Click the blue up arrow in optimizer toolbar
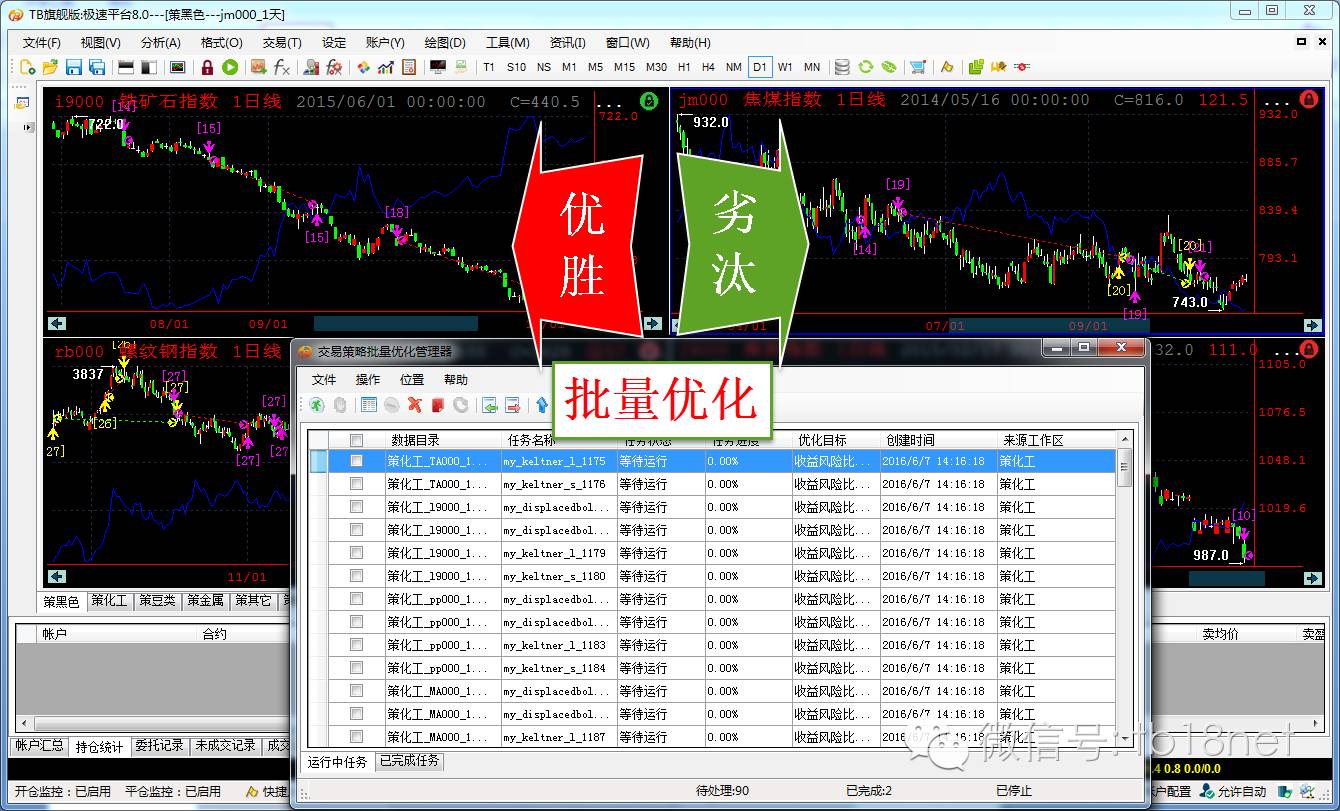Viewport: 1340px width, 811px height. [x=542, y=405]
